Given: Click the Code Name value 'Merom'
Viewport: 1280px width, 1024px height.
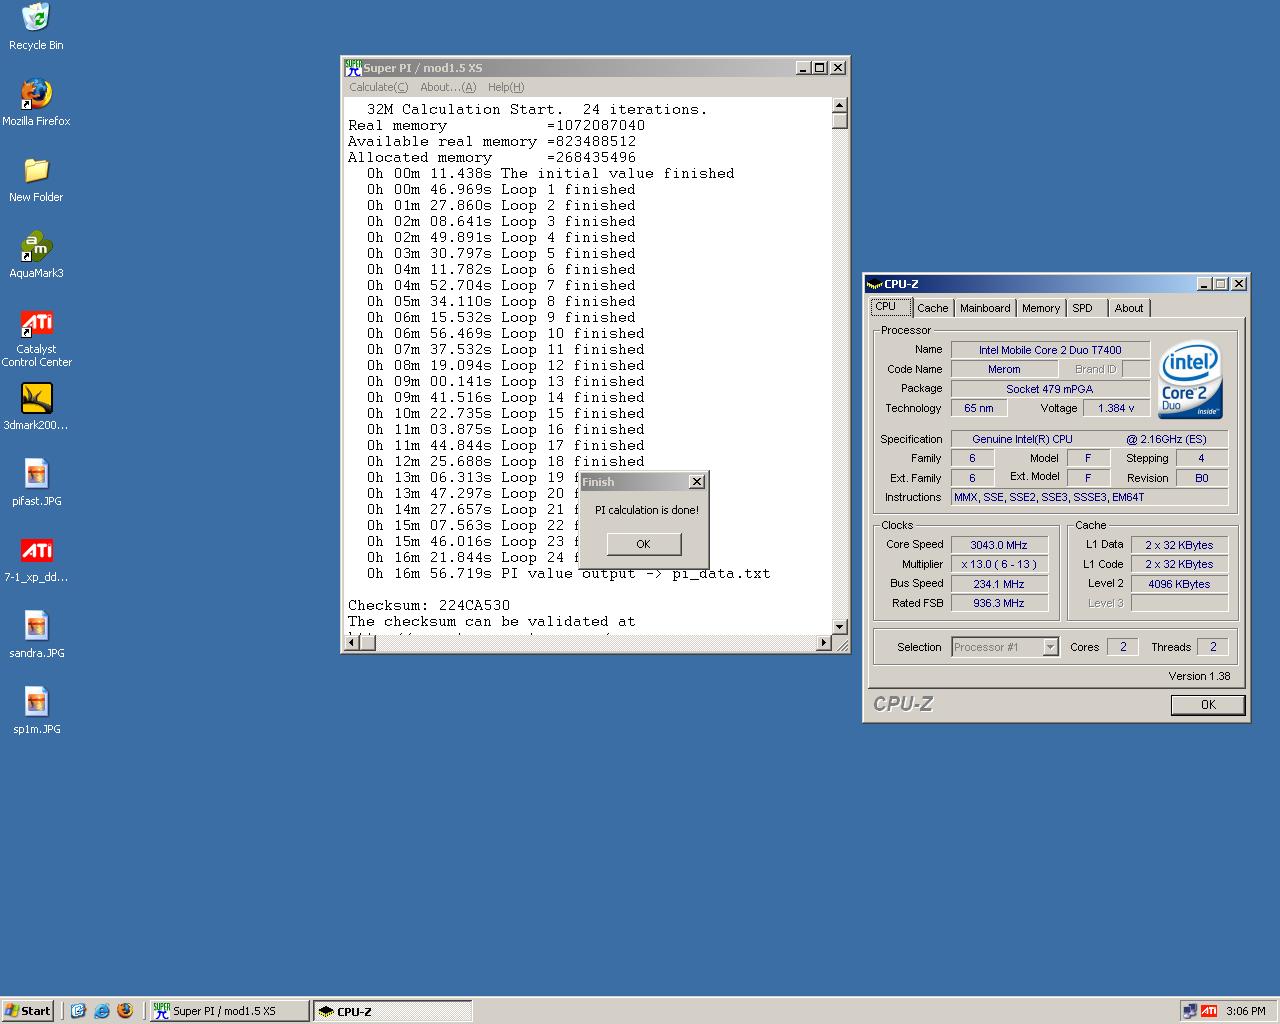Looking at the screenshot, I should pyautogui.click(x=1004, y=369).
